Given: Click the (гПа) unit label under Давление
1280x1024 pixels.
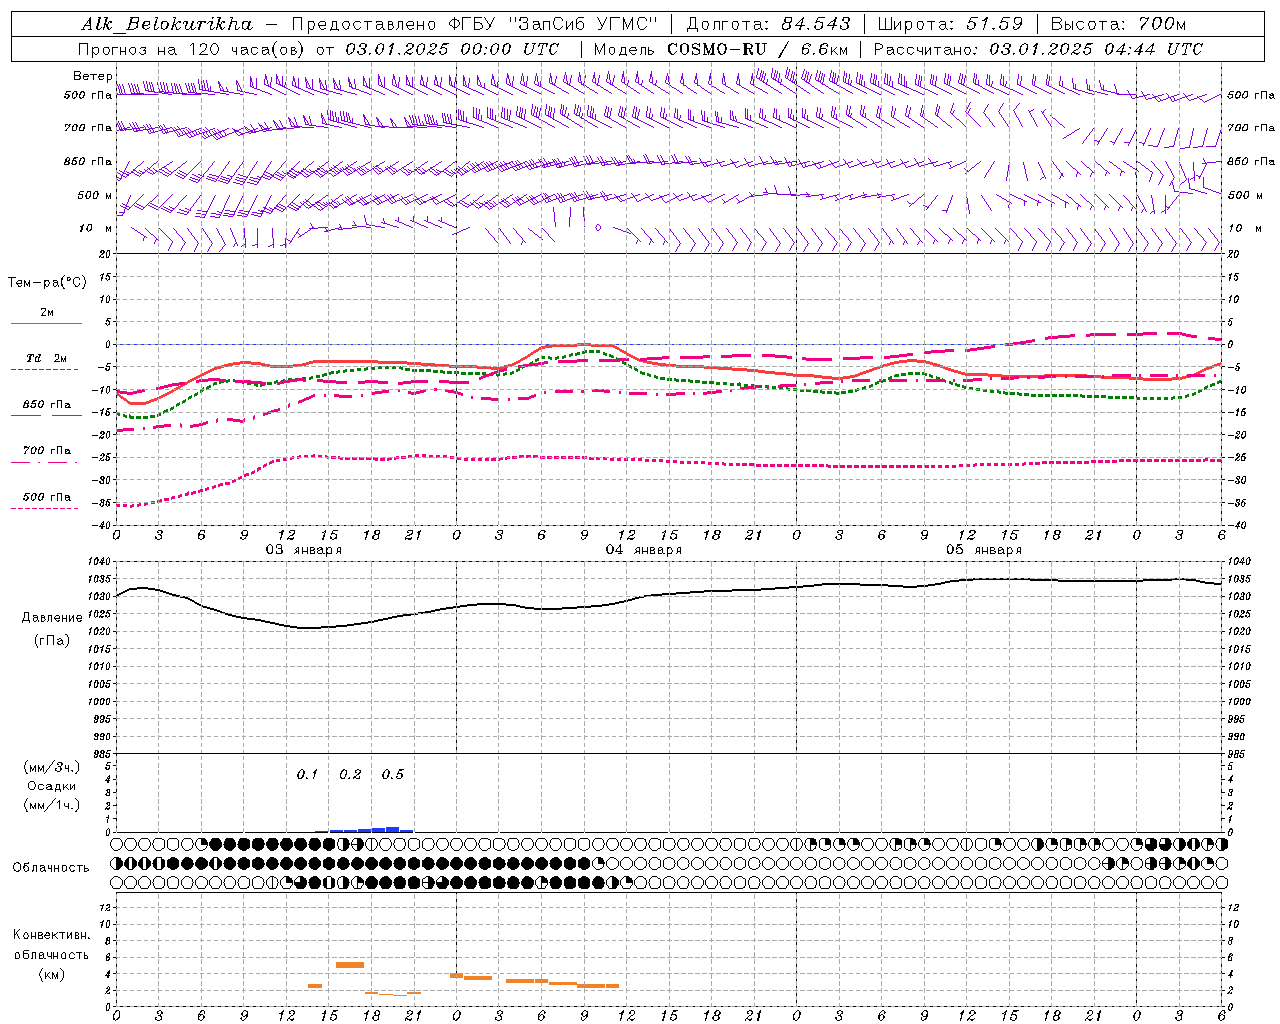Looking at the screenshot, I should click(52, 640).
